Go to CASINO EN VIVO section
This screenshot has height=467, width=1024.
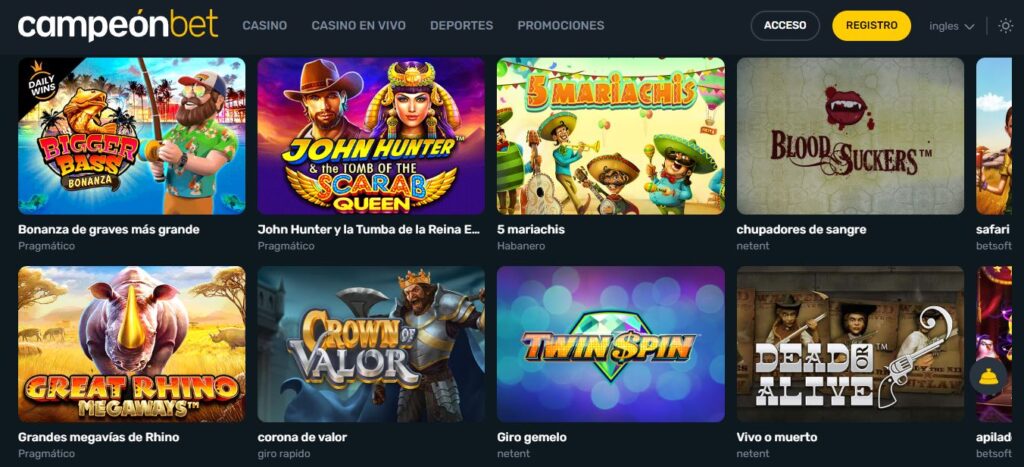(359, 25)
